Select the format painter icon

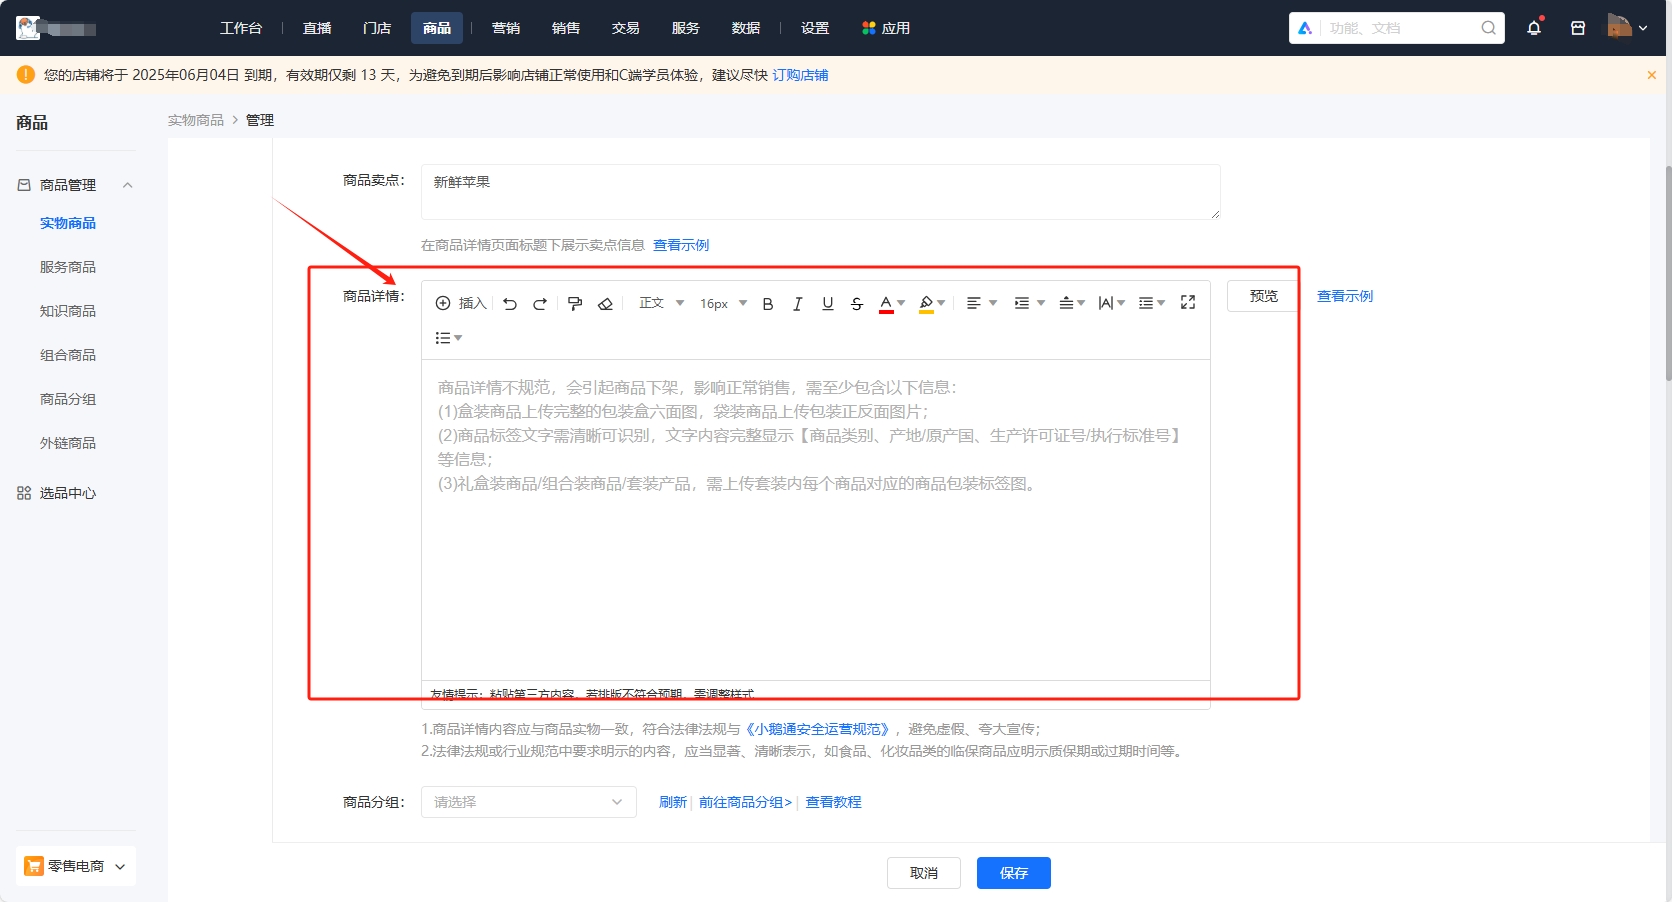tap(574, 303)
